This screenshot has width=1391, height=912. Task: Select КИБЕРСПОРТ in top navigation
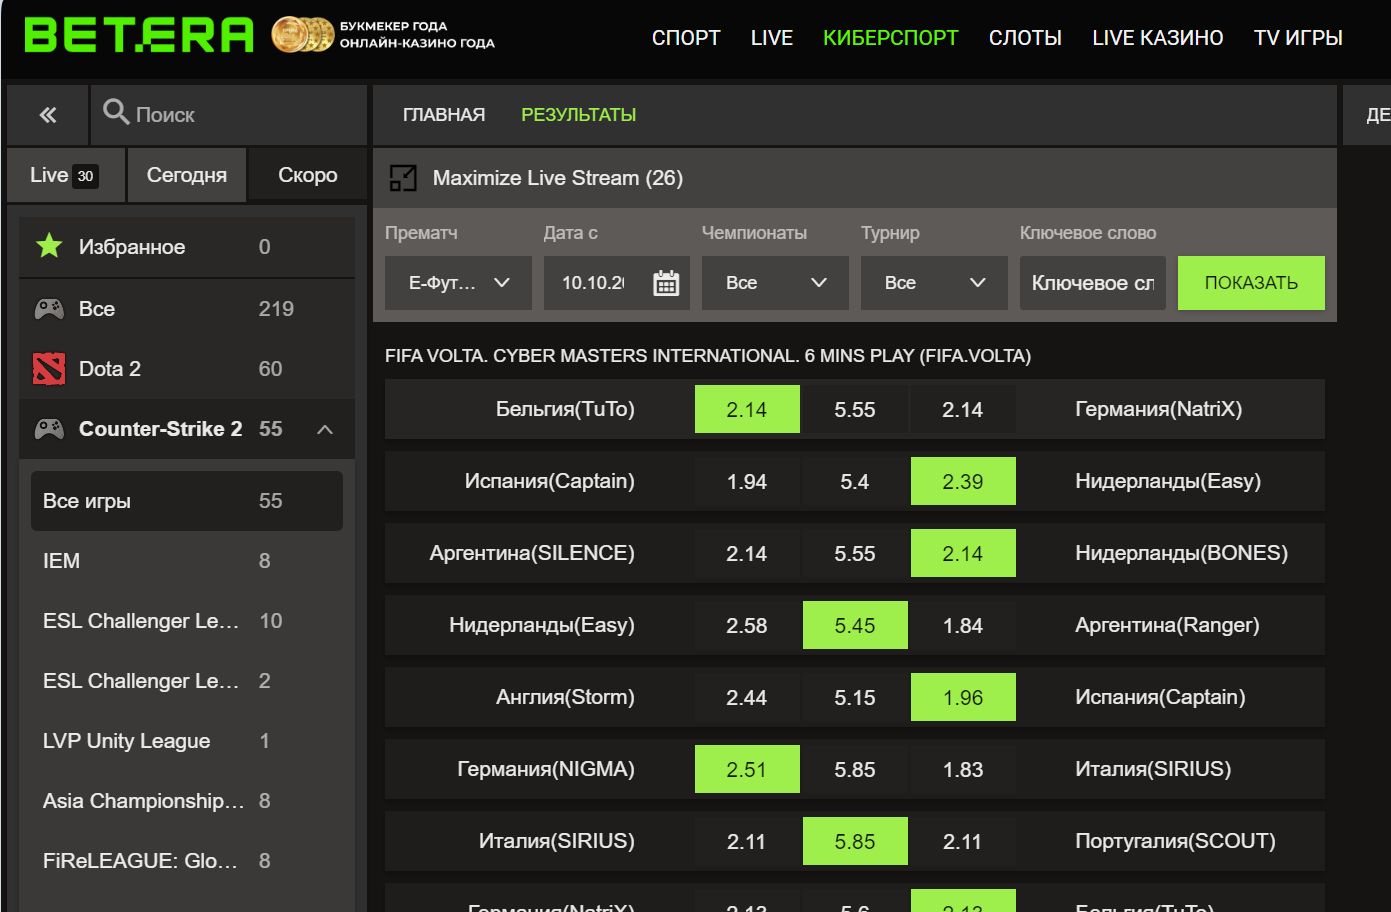(891, 38)
